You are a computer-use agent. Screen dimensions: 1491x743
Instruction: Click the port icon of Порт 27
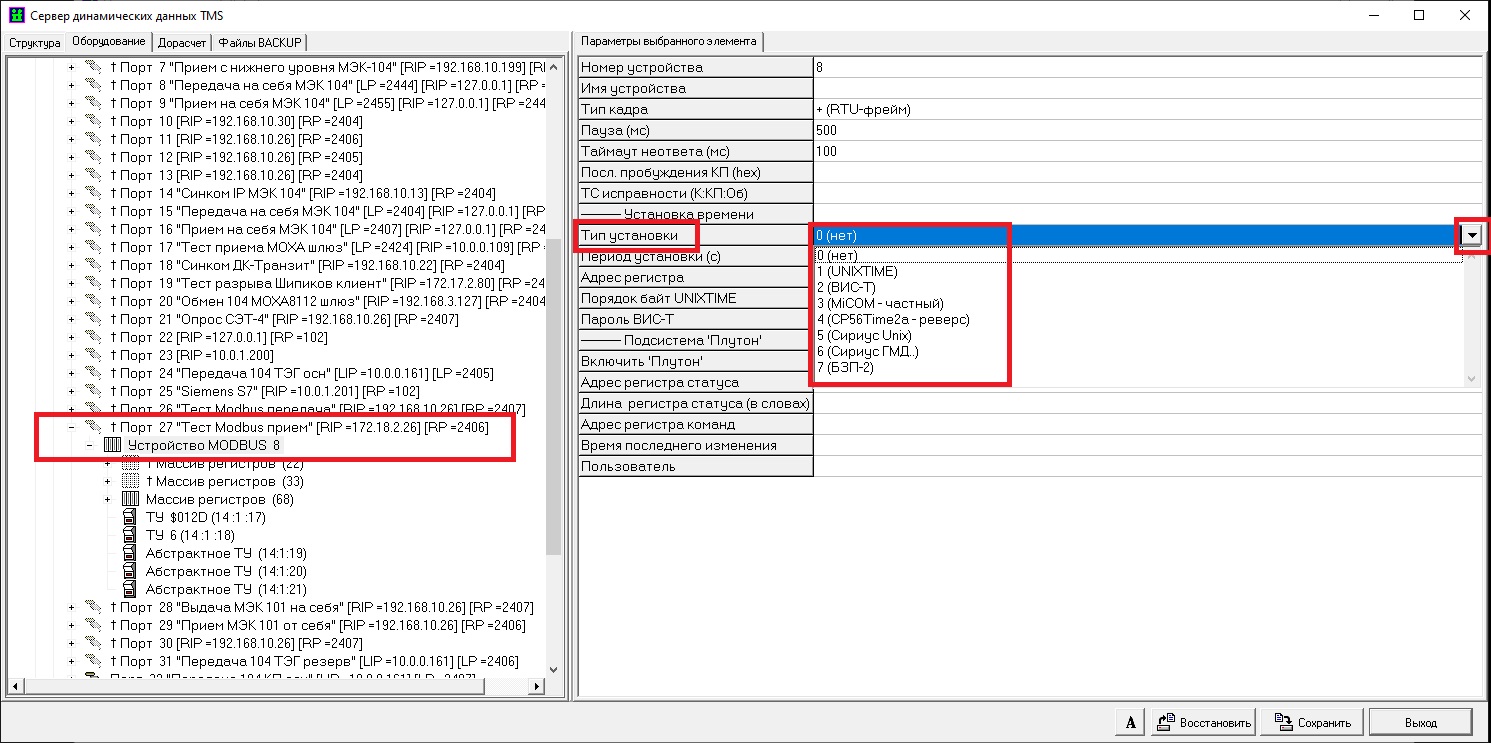coord(94,427)
